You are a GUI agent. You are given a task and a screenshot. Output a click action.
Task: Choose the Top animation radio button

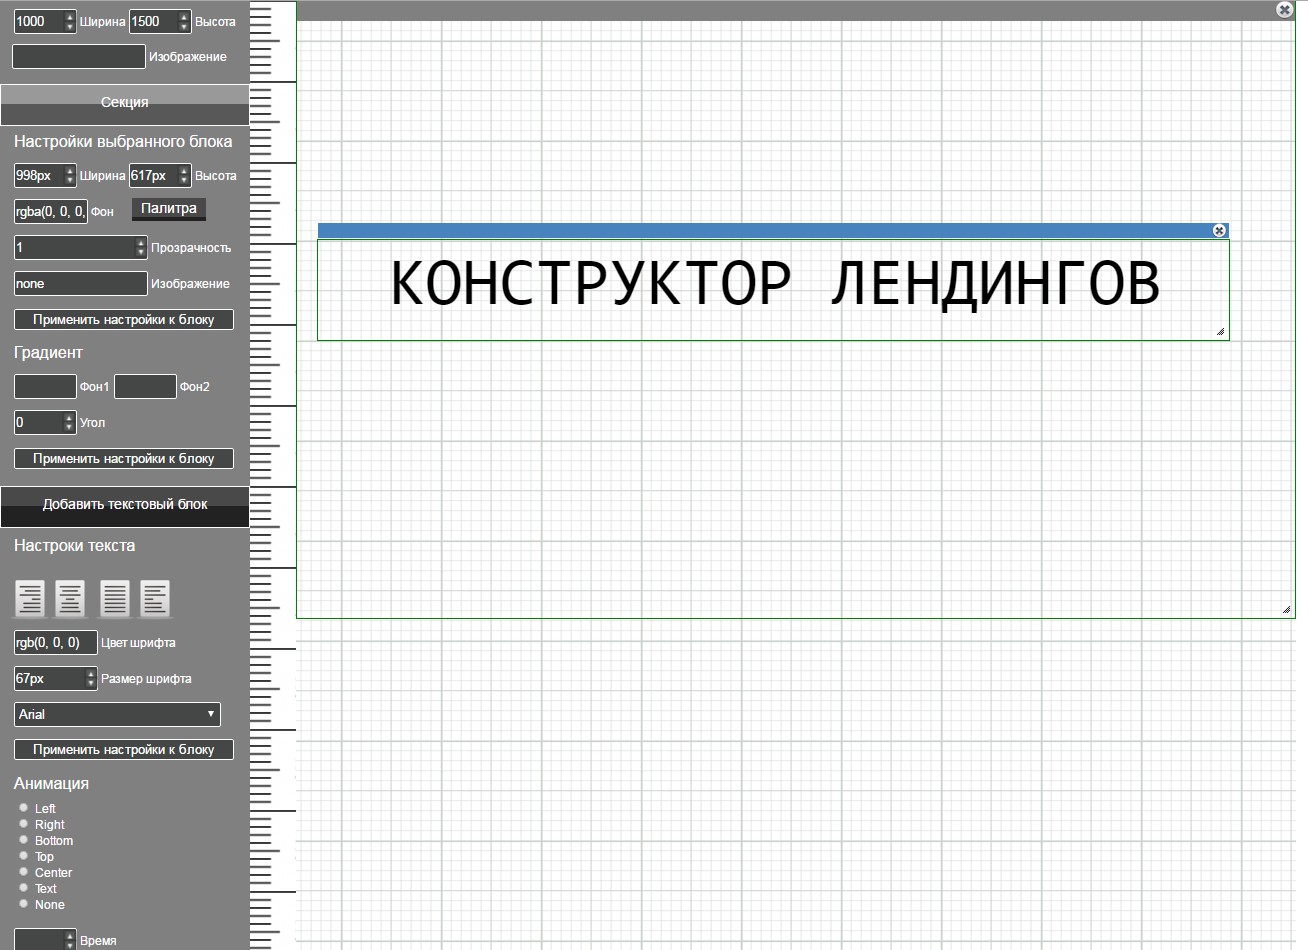coord(23,855)
